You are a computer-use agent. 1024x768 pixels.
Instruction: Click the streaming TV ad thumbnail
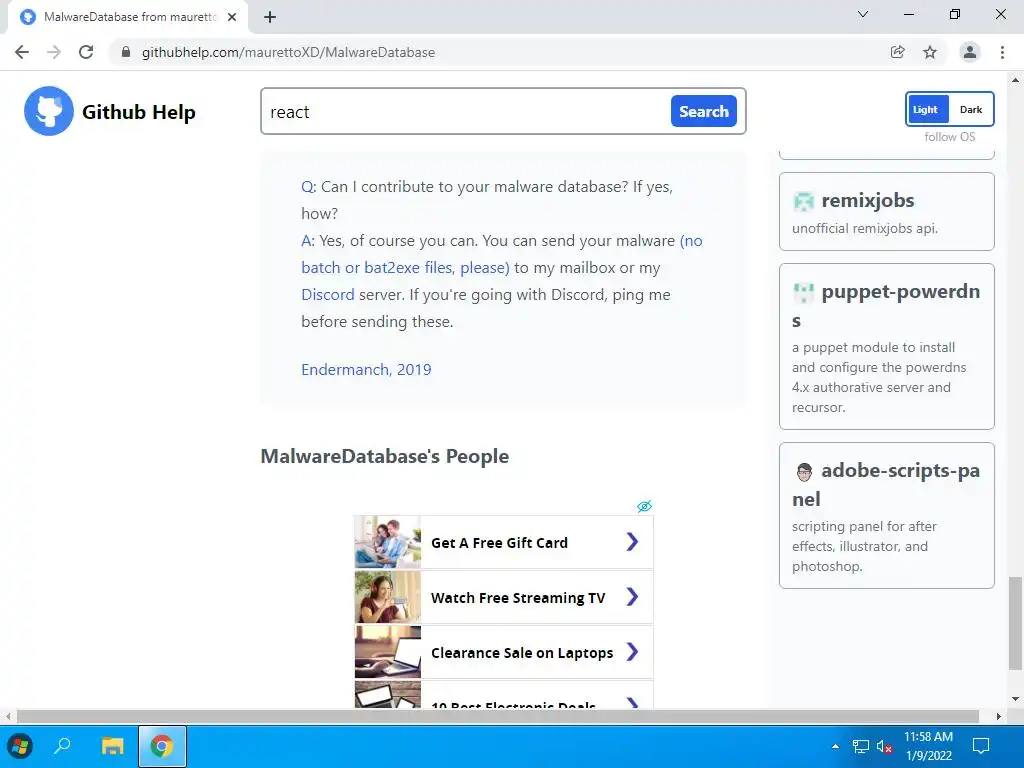click(388, 597)
